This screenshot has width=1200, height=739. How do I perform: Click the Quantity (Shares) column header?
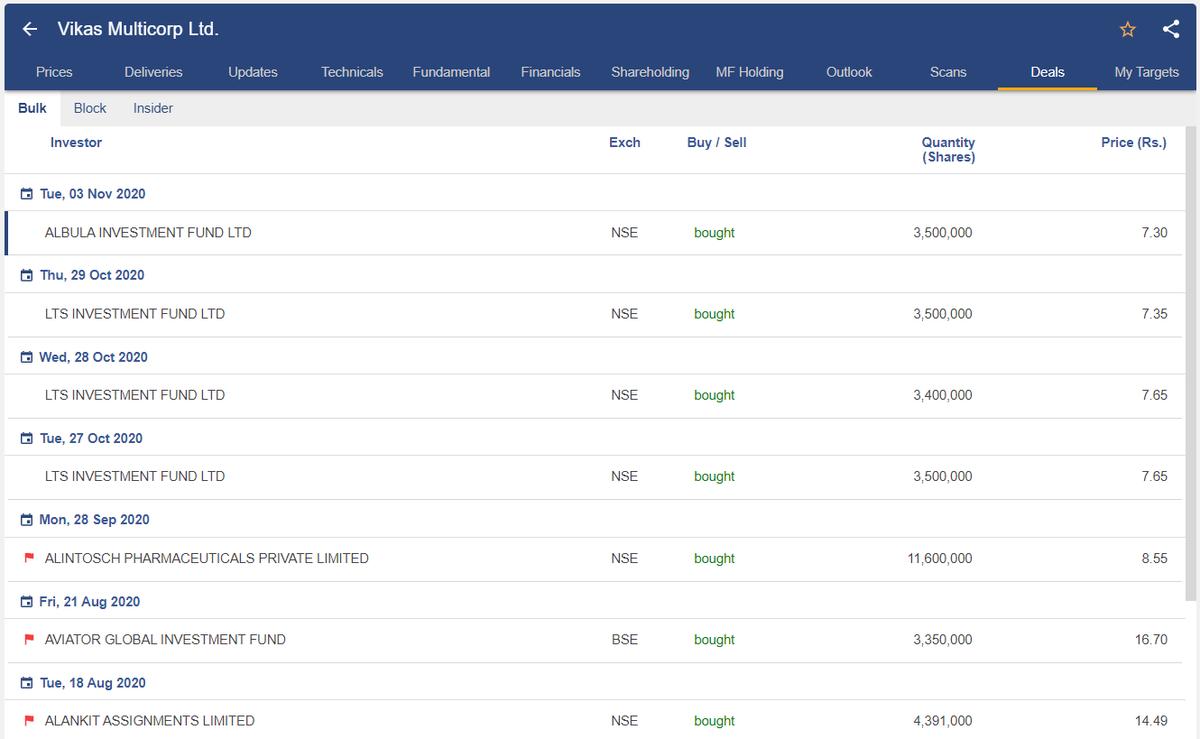click(x=948, y=150)
